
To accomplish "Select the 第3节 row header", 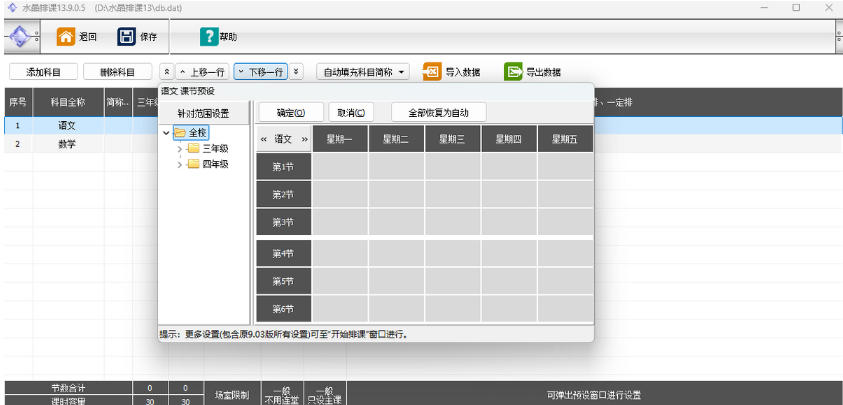I will tap(283, 222).
